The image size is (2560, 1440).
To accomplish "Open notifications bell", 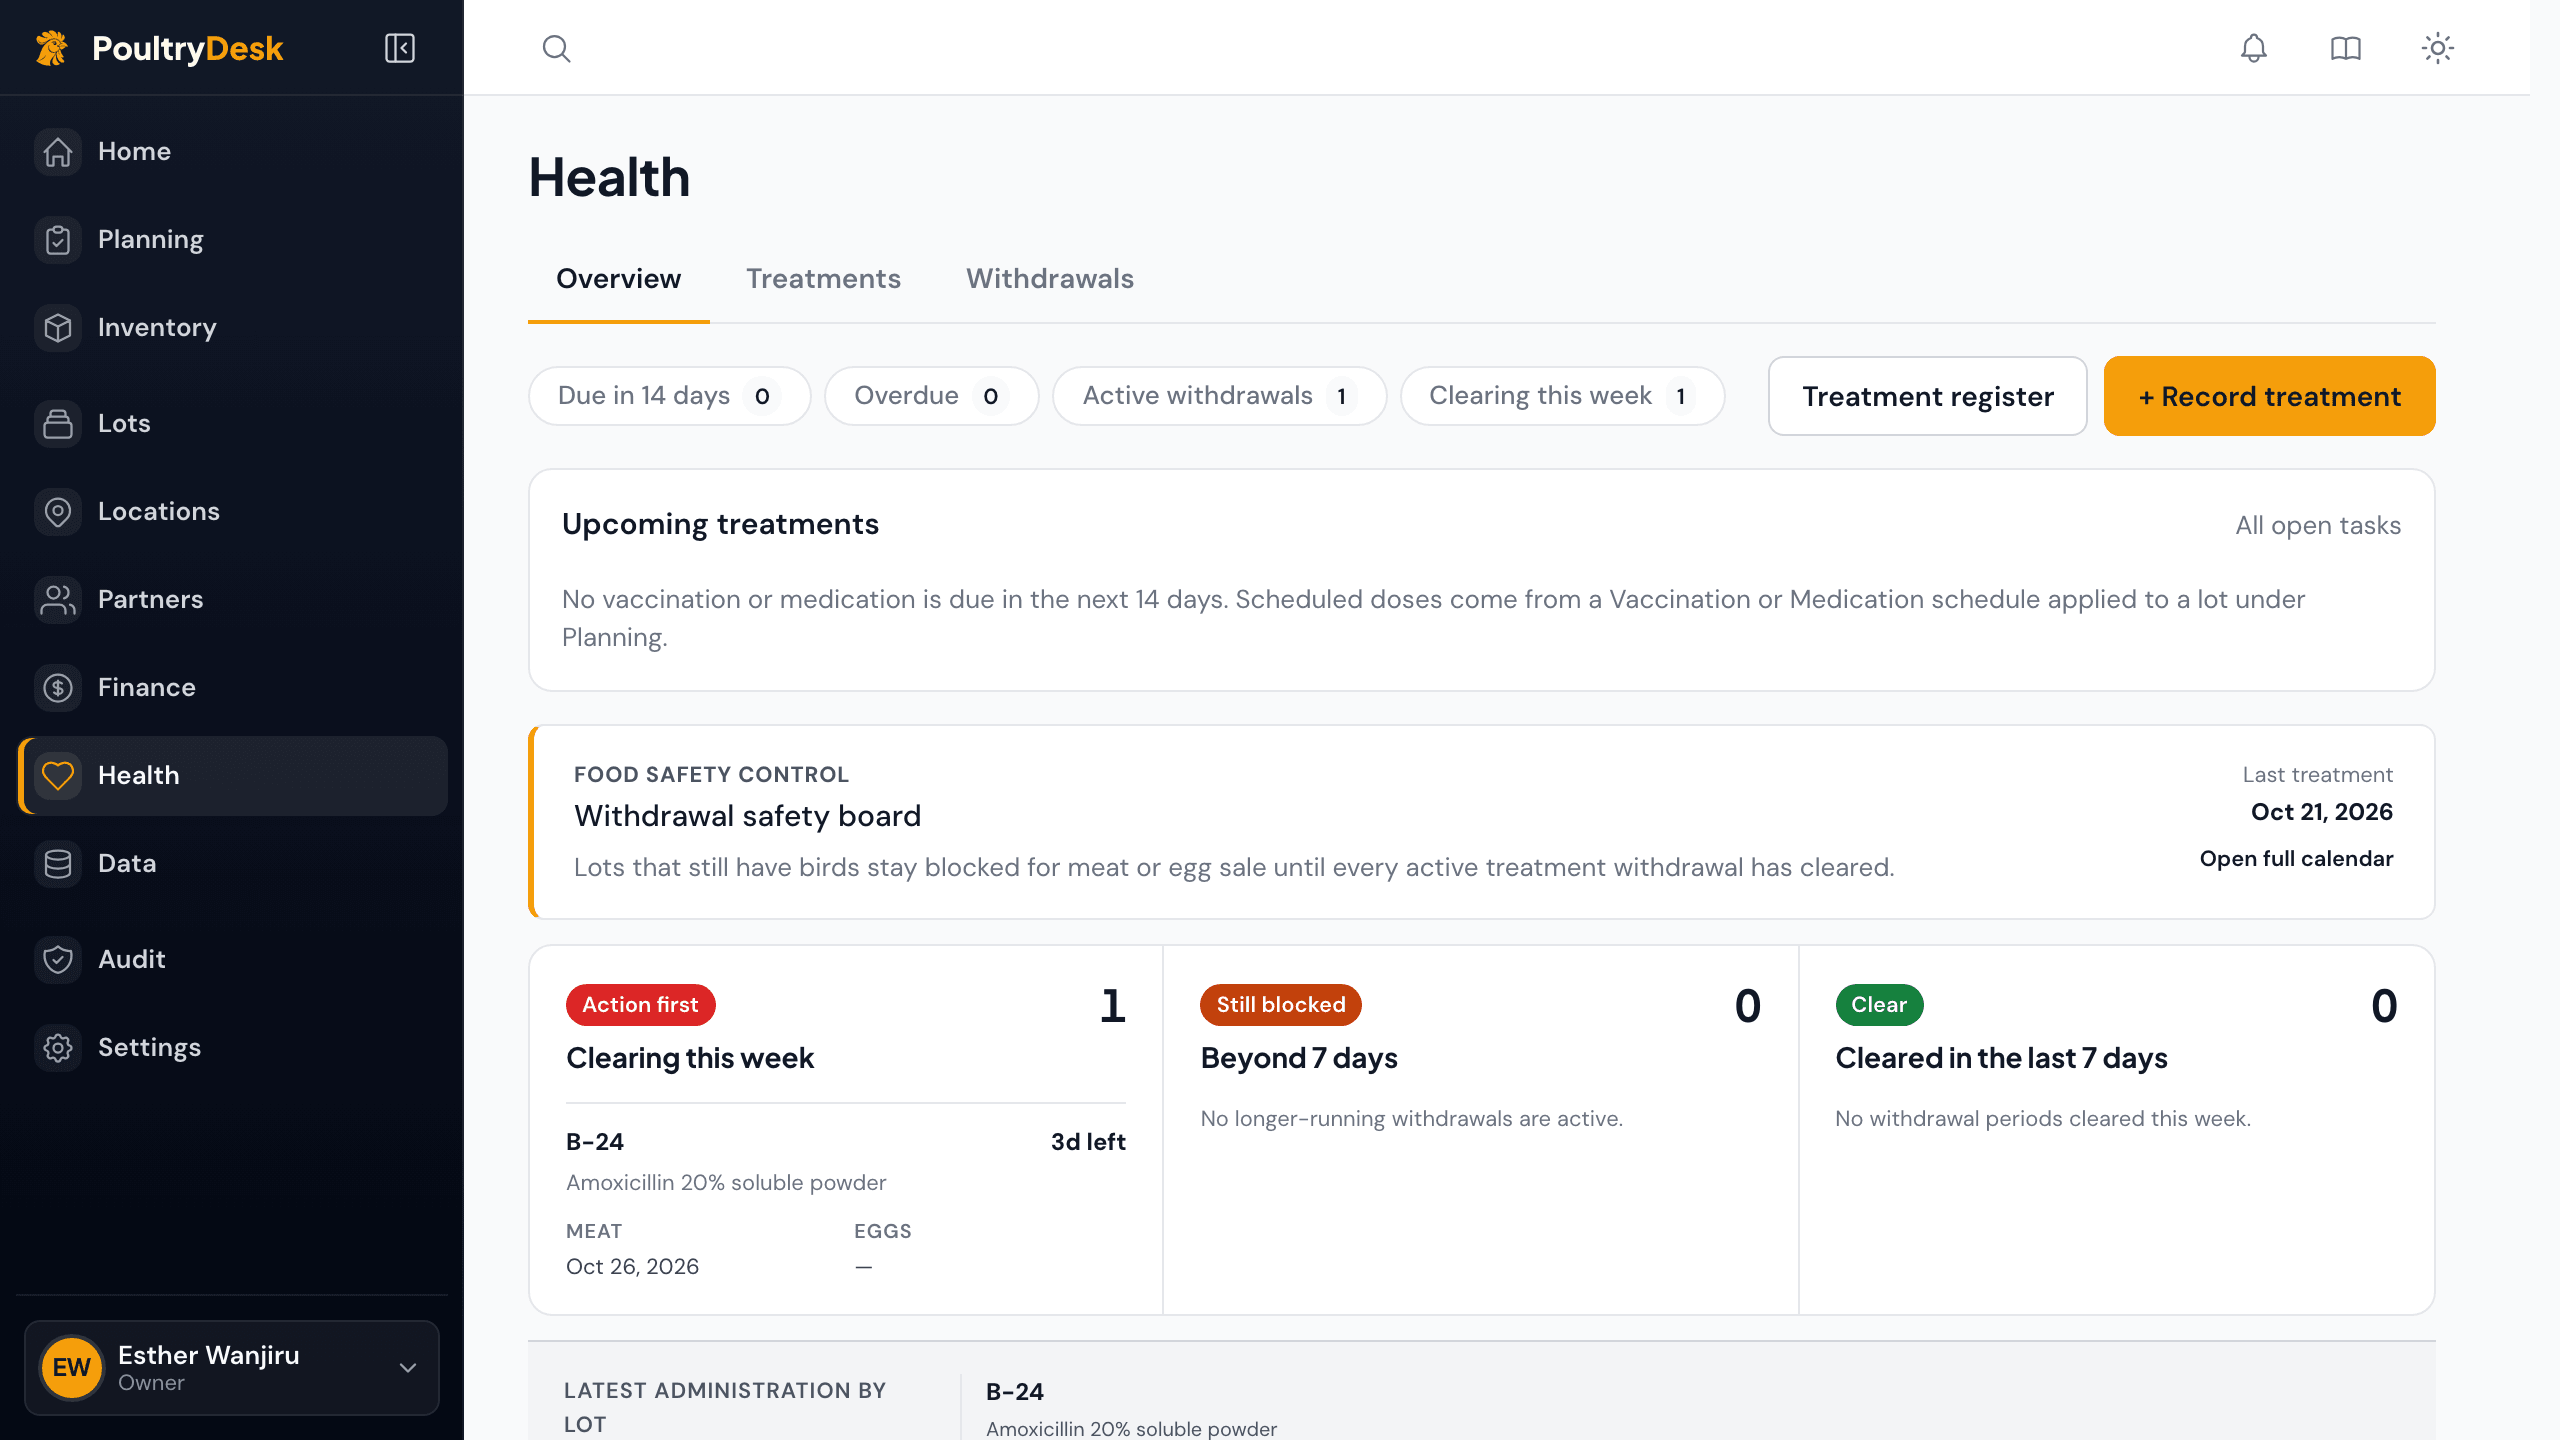I will [x=2253, y=48].
